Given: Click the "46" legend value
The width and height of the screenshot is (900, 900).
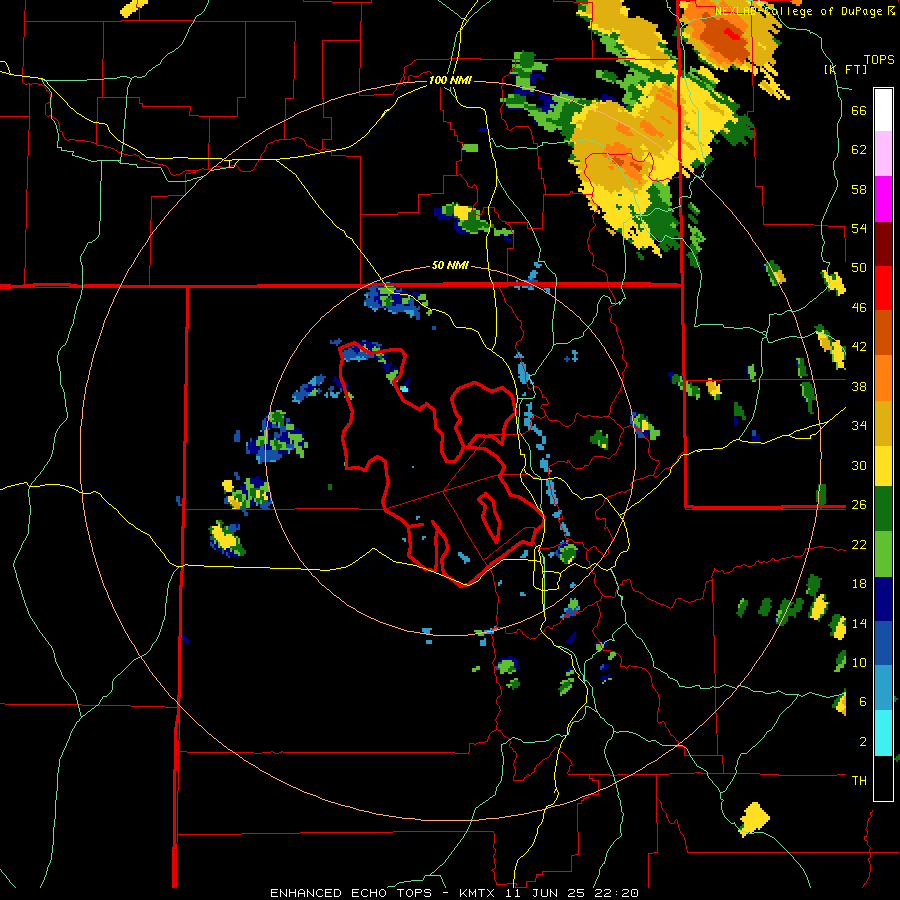Looking at the screenshot, I should click(859, 308).
